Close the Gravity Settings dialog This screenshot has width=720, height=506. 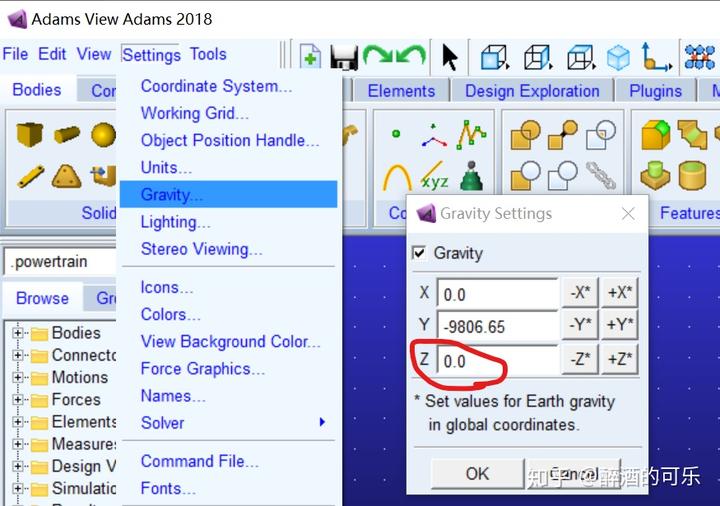[628, 214]
